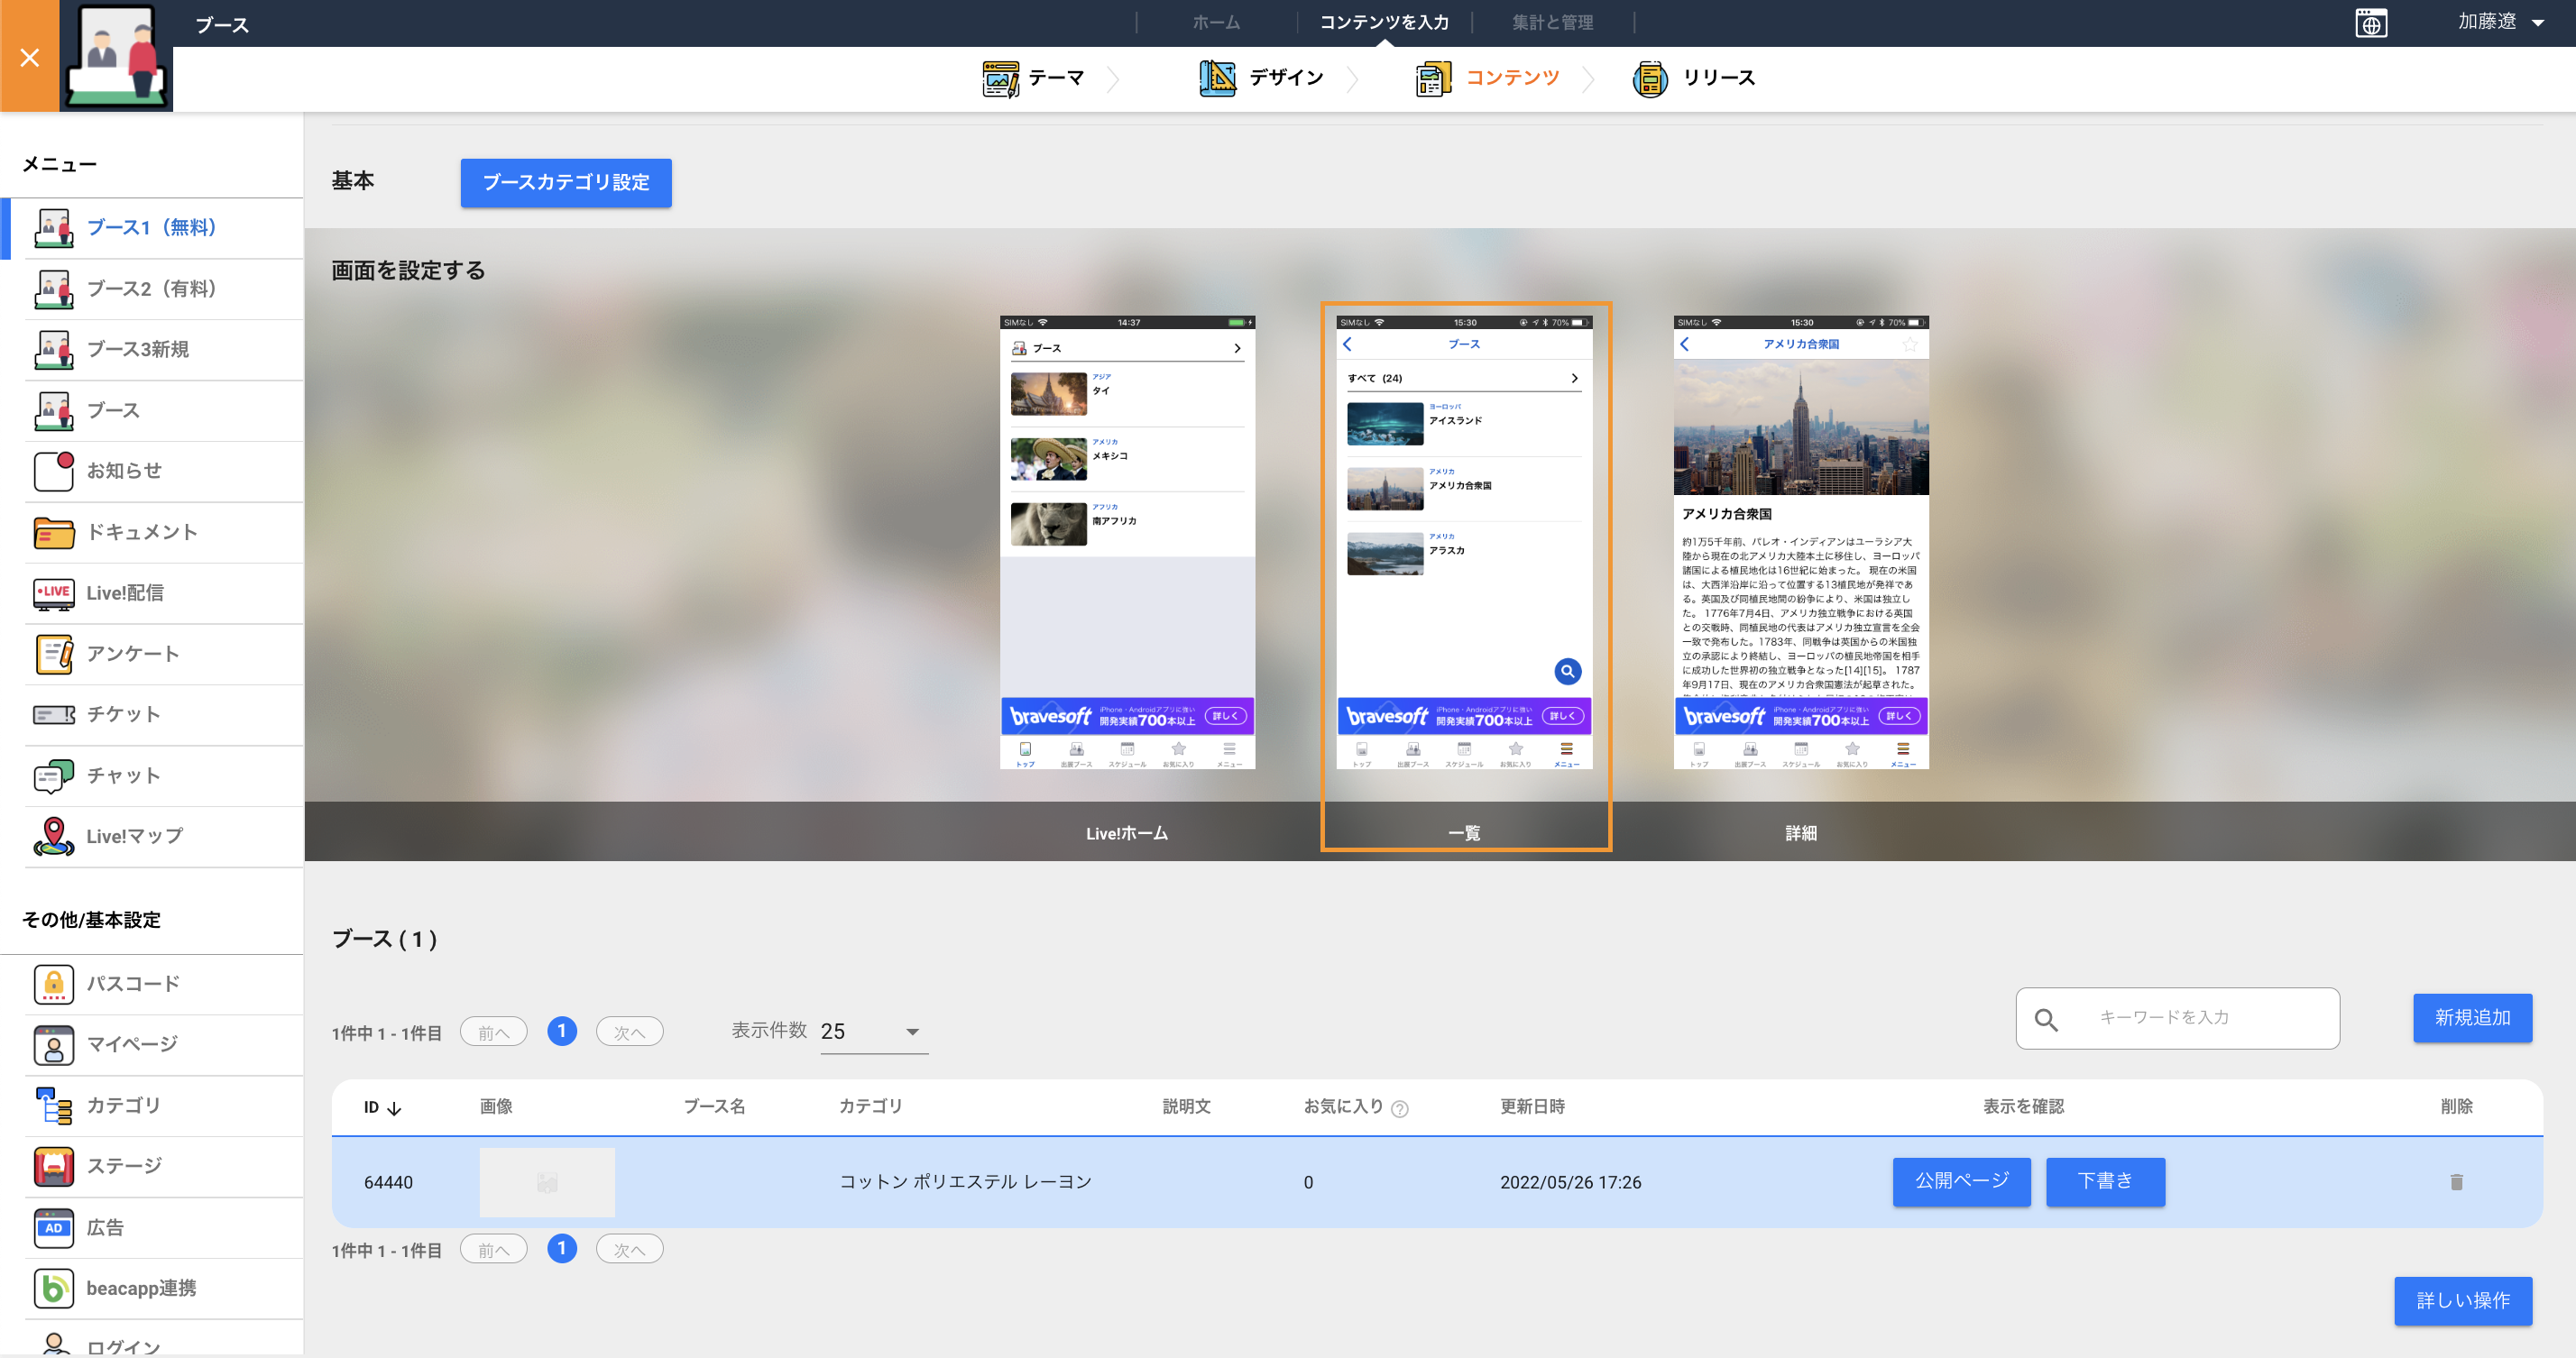This screenshot has height=1358, width=2576.
Task: Sort the table by ID column arrow
Action: pyautogui.click(x=394, y=1108)
